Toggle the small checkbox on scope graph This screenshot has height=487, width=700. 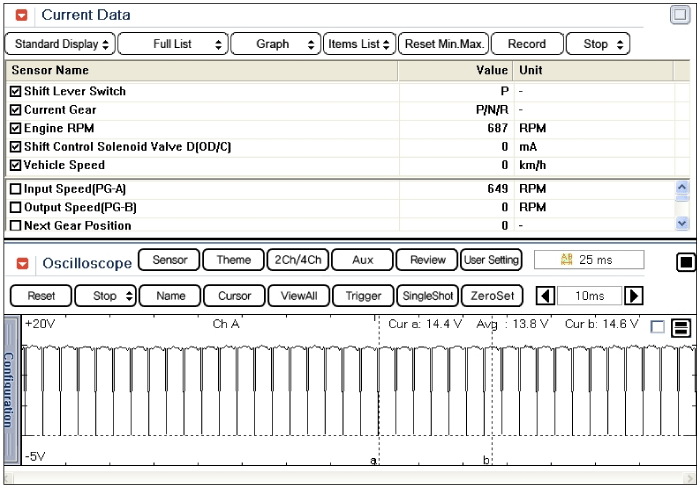[658, 327]
